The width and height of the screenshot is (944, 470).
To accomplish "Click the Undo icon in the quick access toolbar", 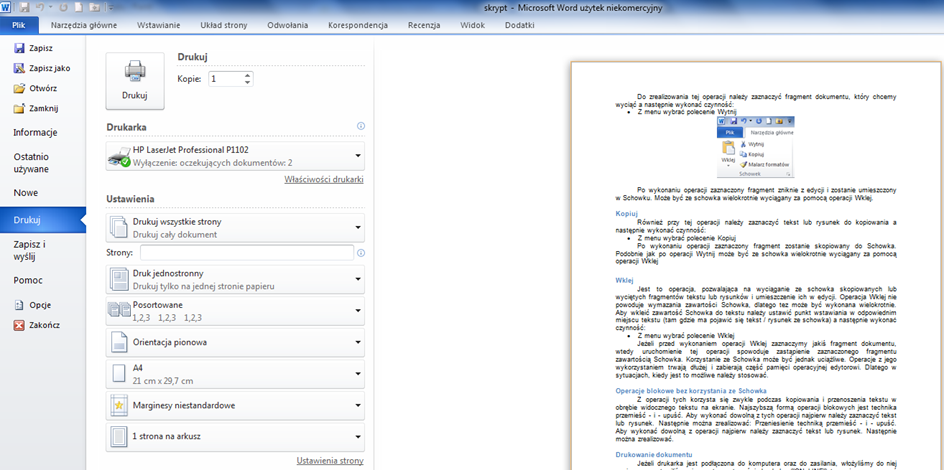I will point(40,8).
